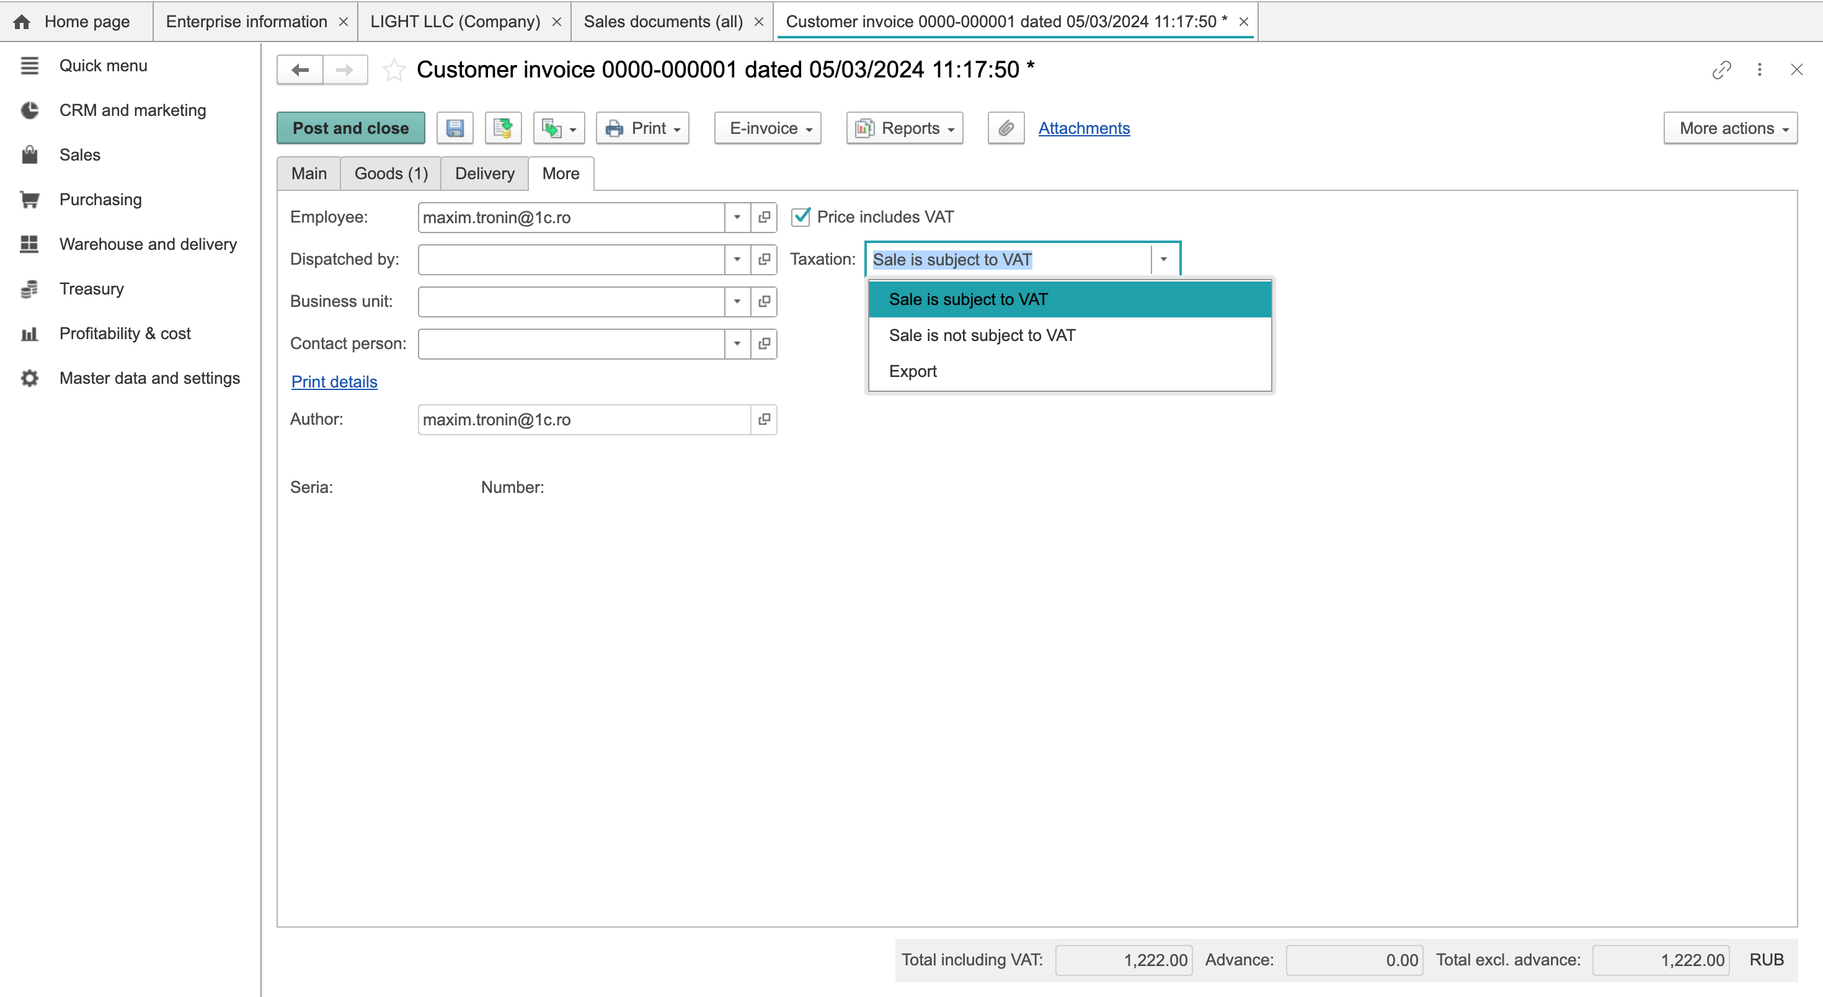This screenshot has width=1823, height=997.
Task: Click open-form icon next to Contact person
Action: (764, 343)
